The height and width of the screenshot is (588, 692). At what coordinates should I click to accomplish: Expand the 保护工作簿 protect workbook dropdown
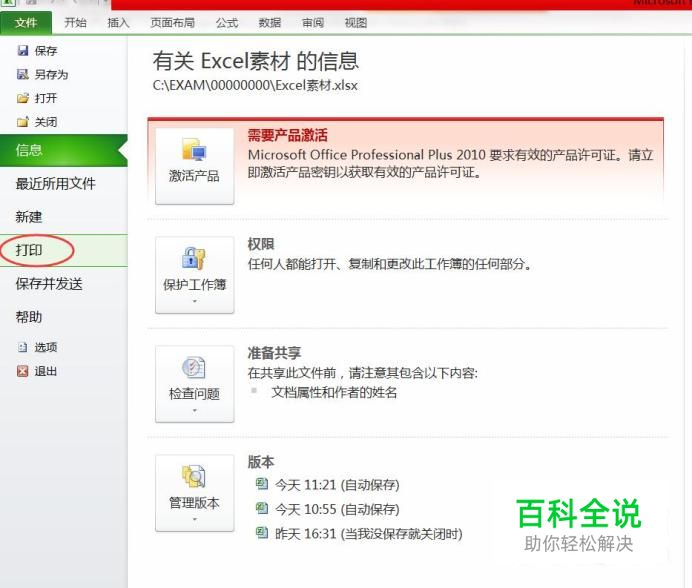[x=195, y=275]
